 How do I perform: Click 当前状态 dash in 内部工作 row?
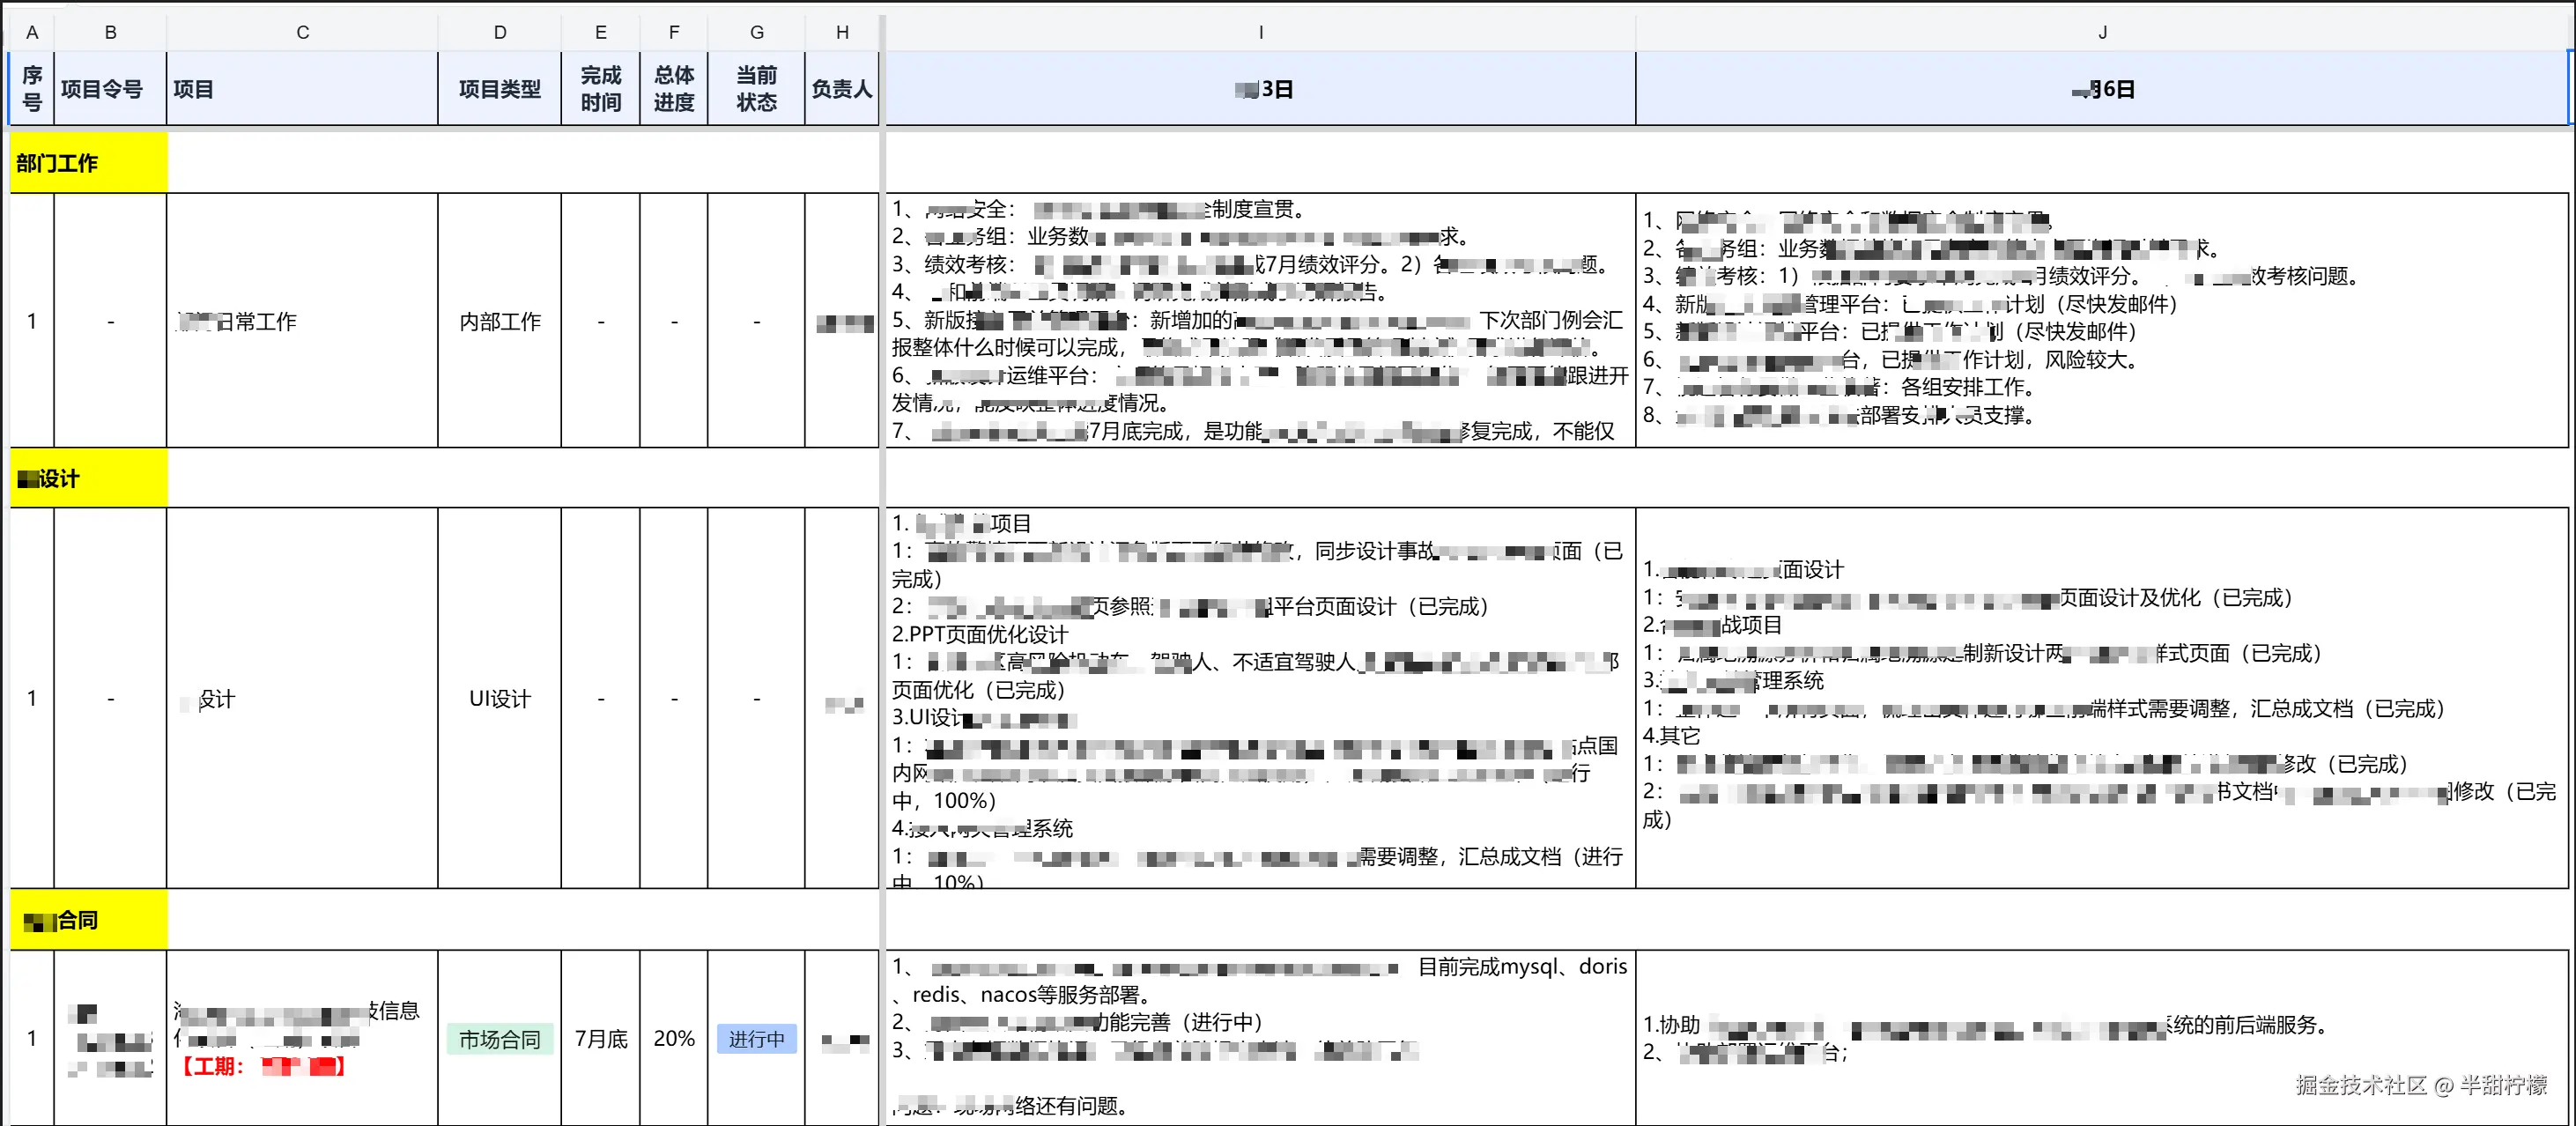coord(757,321)
